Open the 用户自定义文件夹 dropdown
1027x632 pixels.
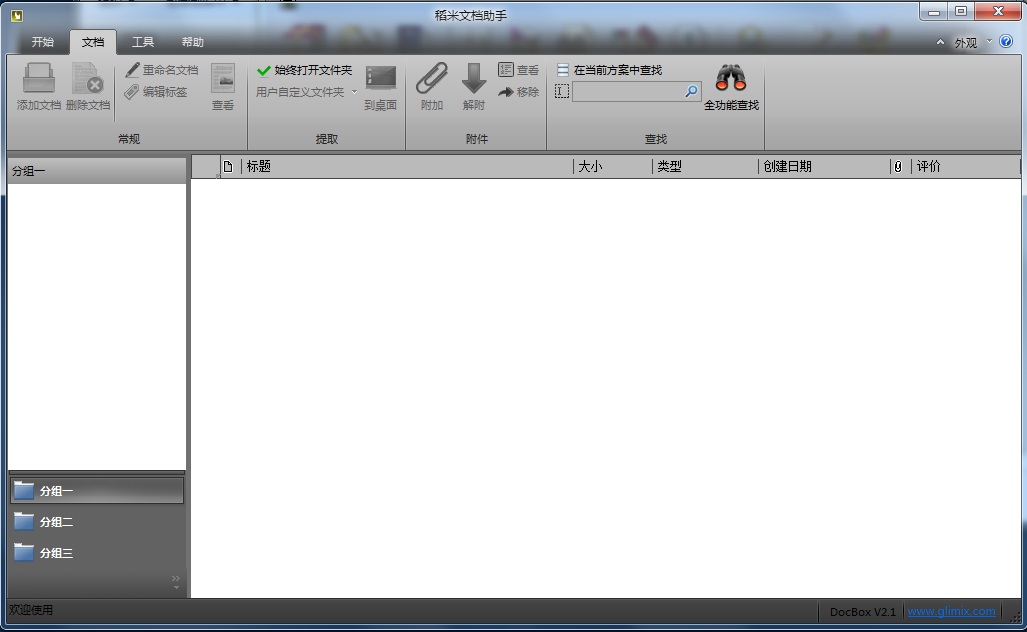point(355,91)
